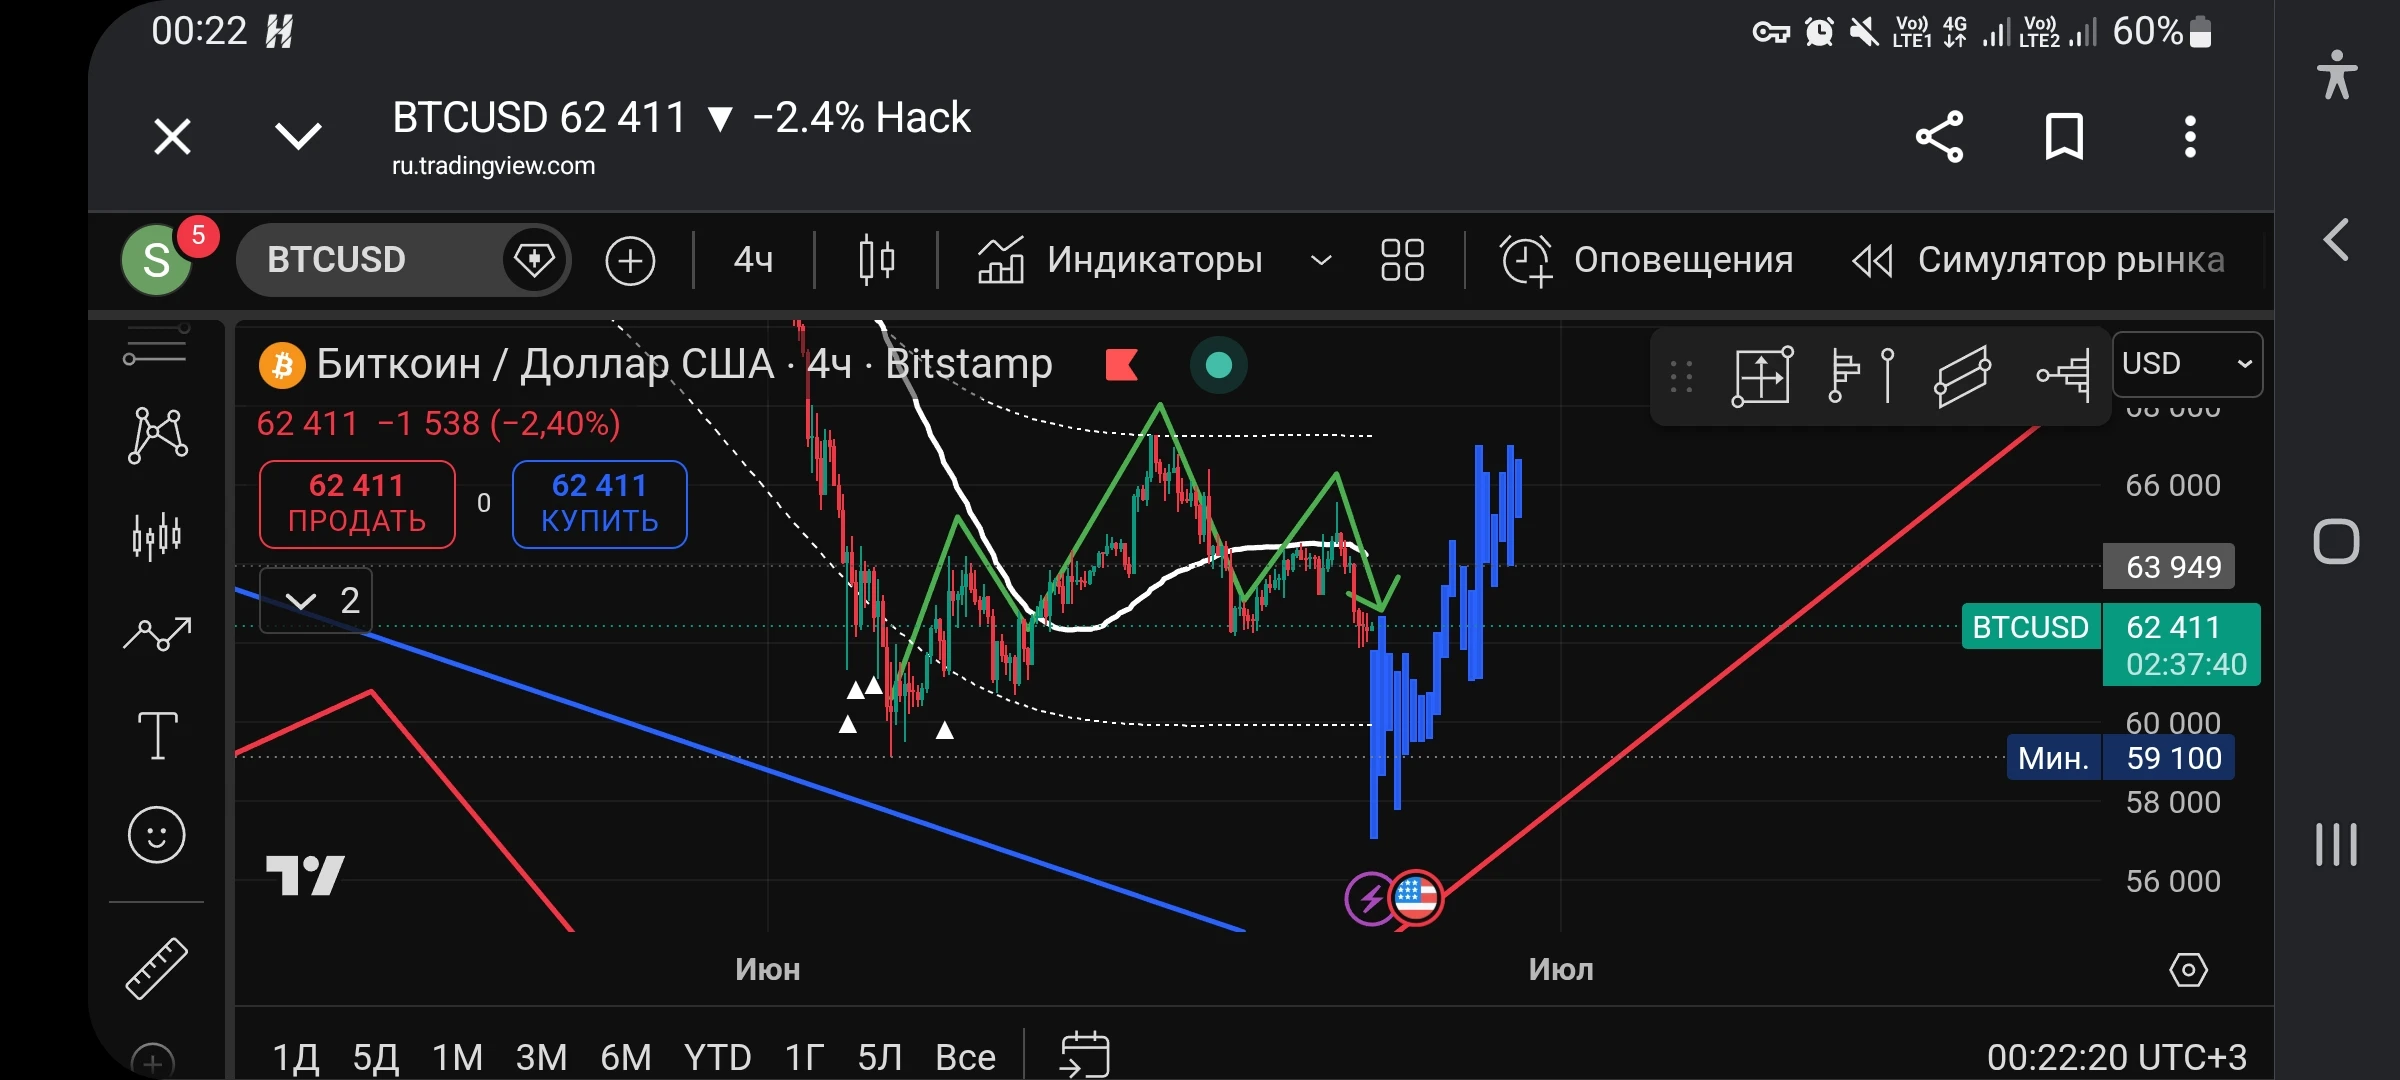Select the parallel channel tool
Screen dimensions: 2400x1080
1962,376
